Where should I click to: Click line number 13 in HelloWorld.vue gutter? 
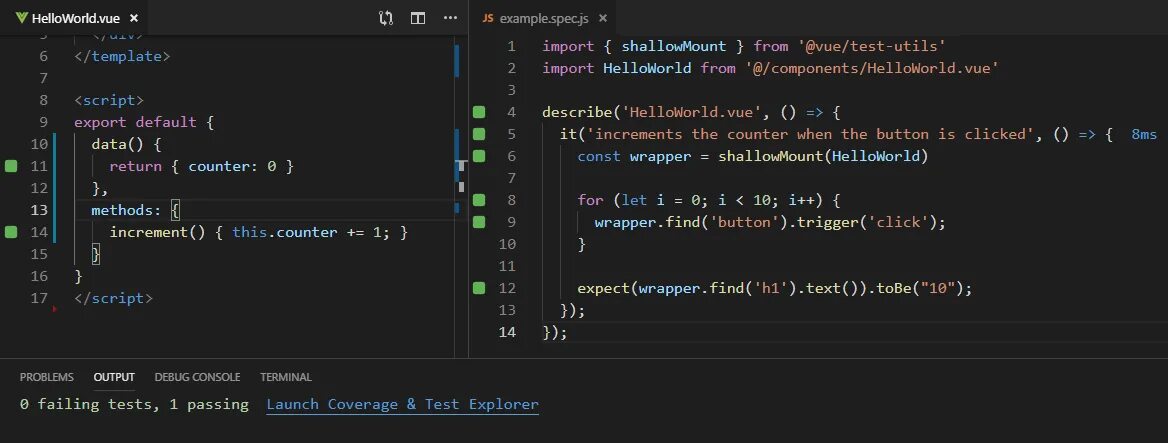39,210
